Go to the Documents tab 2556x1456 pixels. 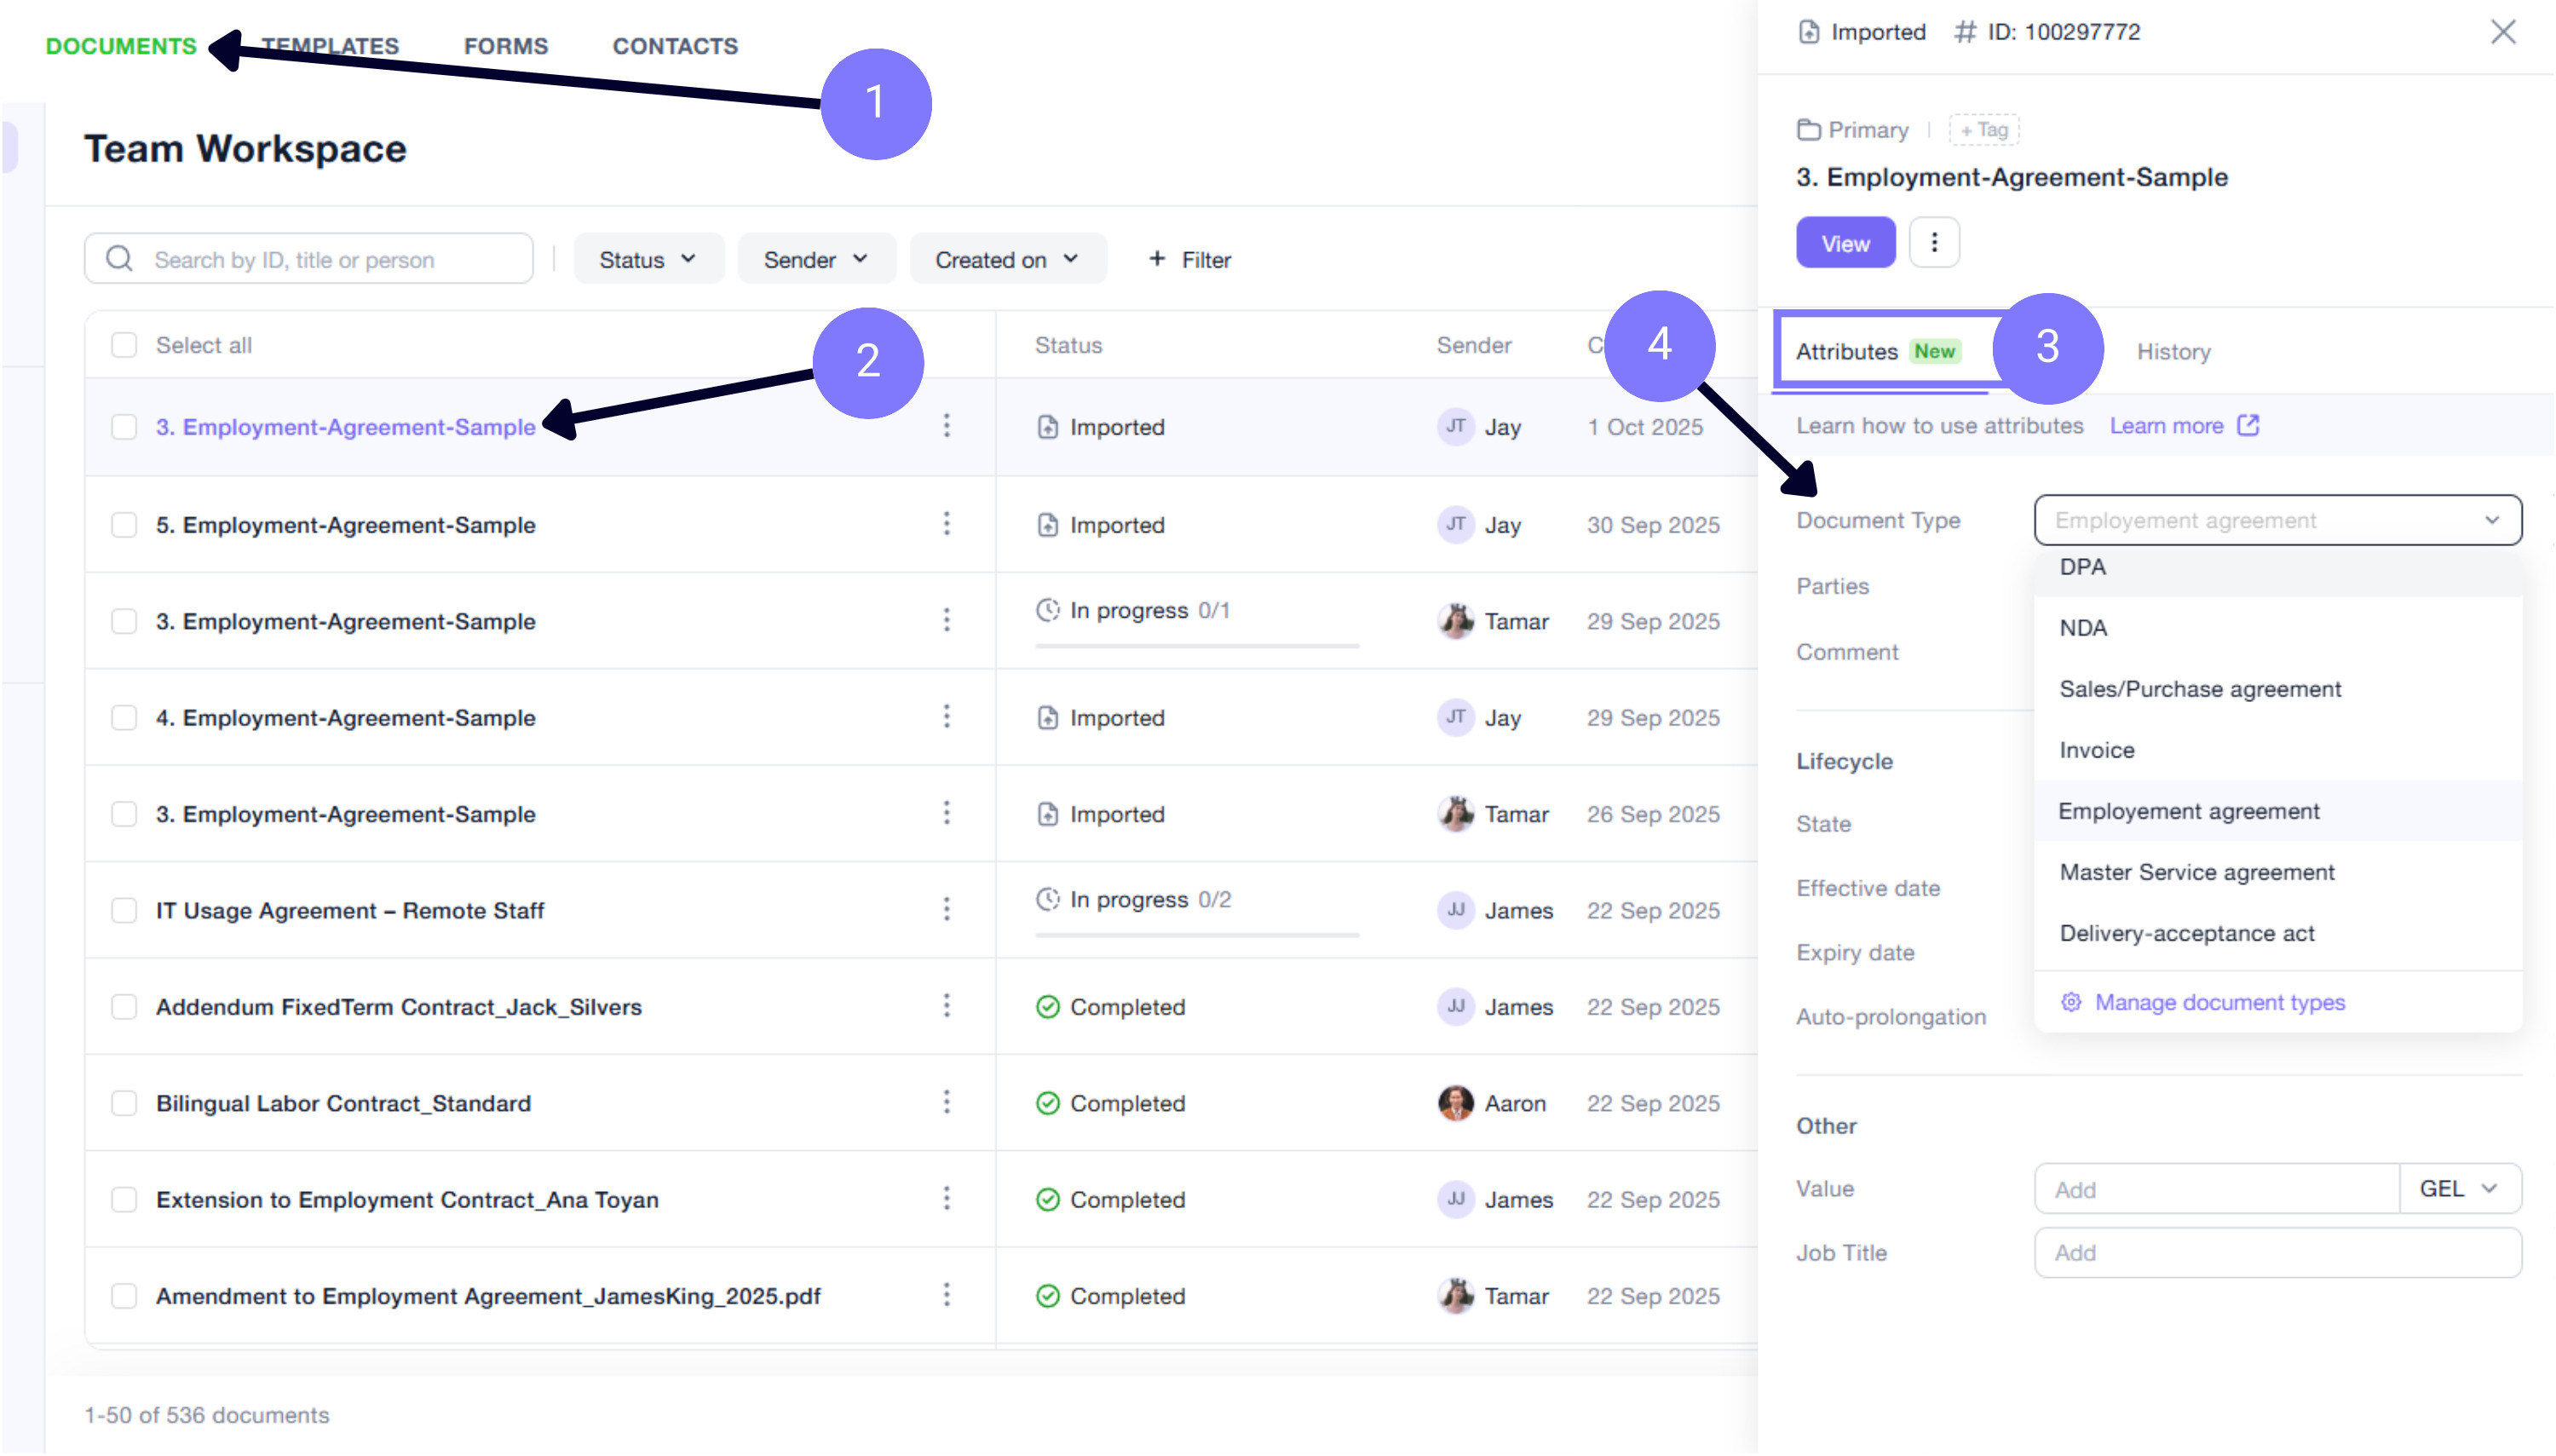coord(121,46)
